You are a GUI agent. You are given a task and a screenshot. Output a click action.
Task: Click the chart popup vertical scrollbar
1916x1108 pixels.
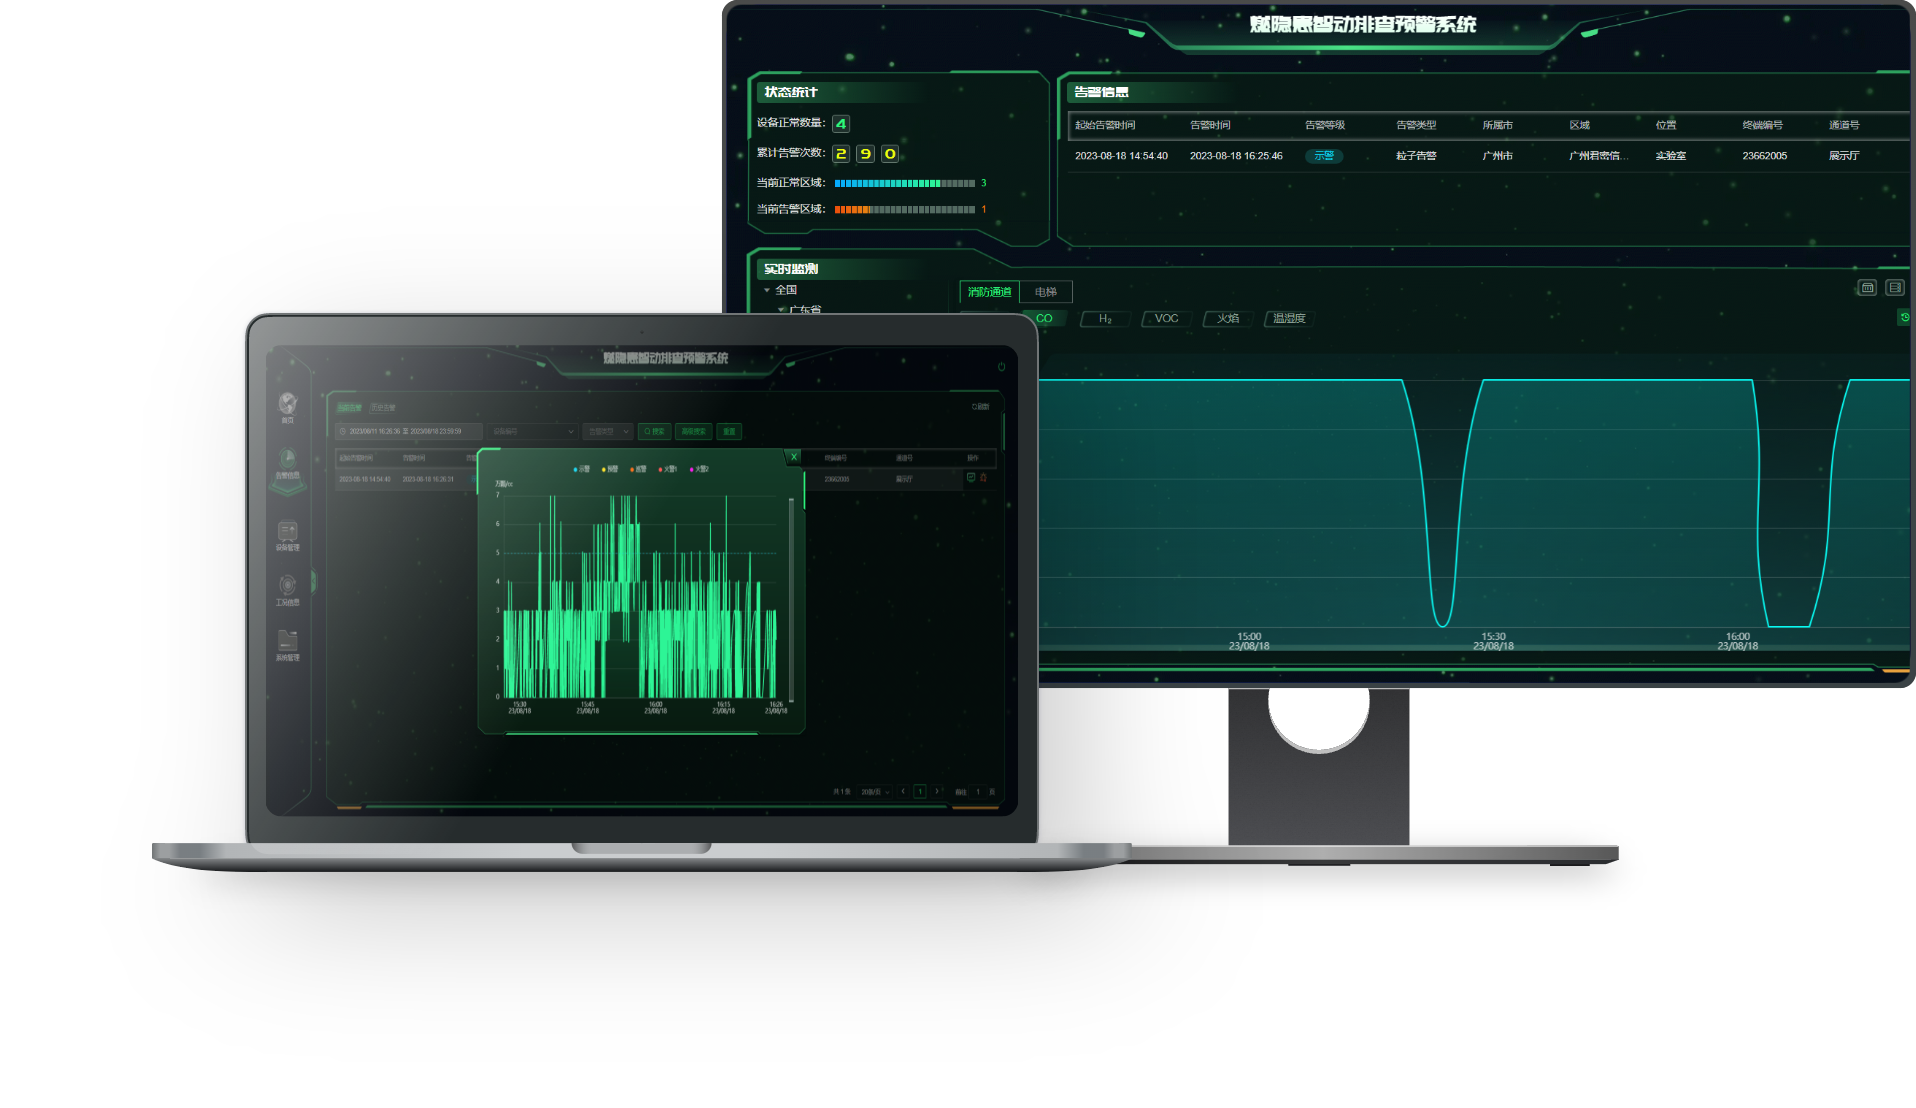pos(791,600)
